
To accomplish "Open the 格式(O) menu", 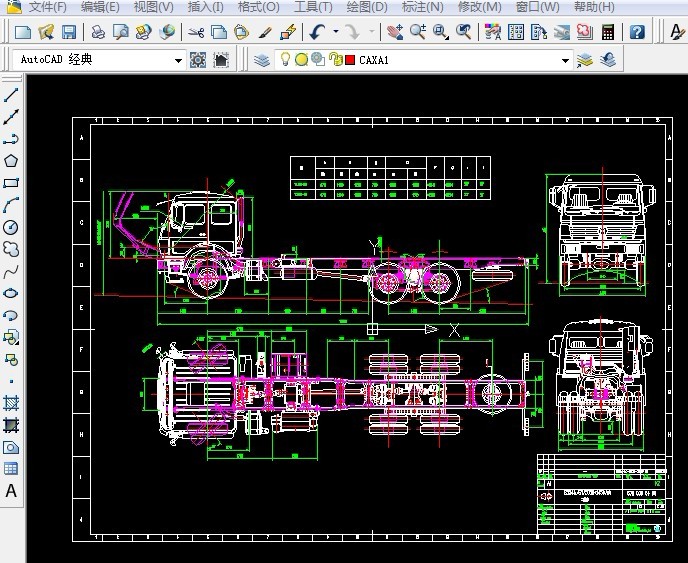I will tap(258, 7).
